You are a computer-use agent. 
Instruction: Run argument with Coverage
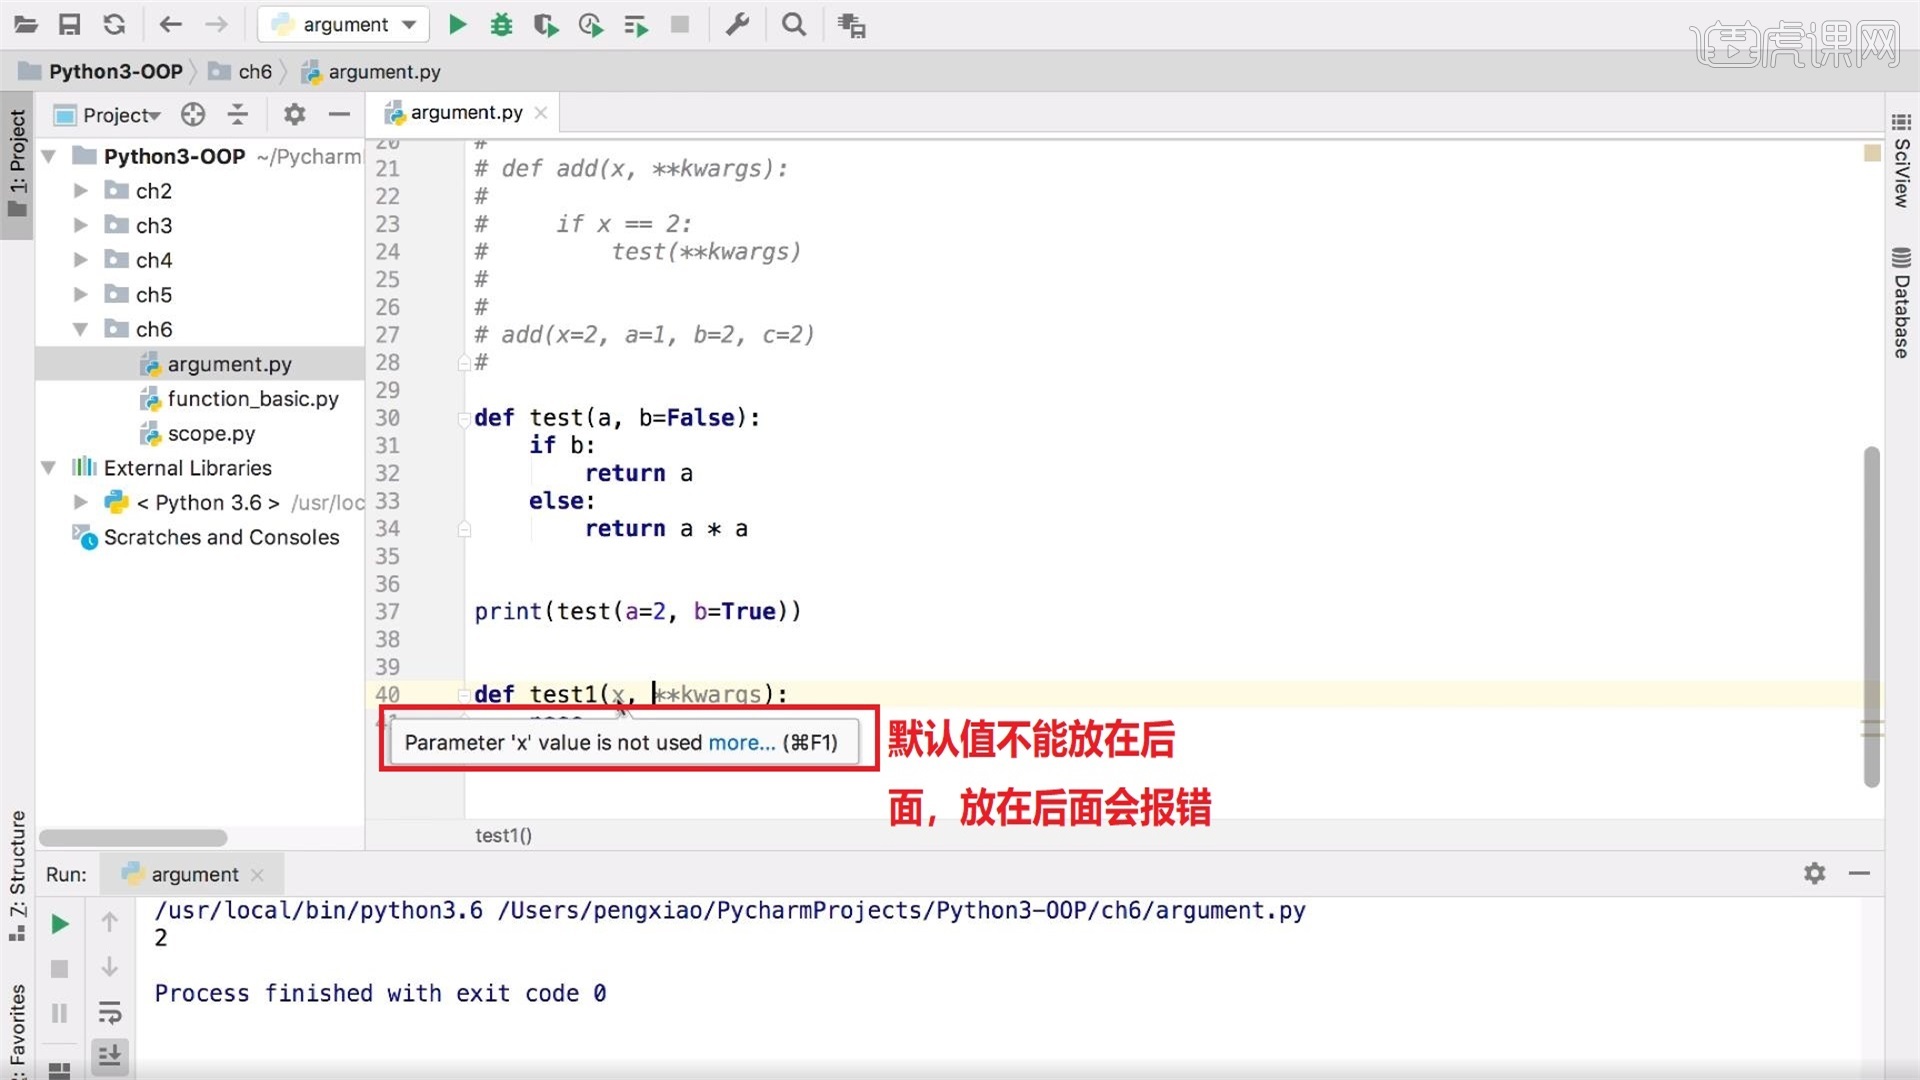tap(546, 24)
